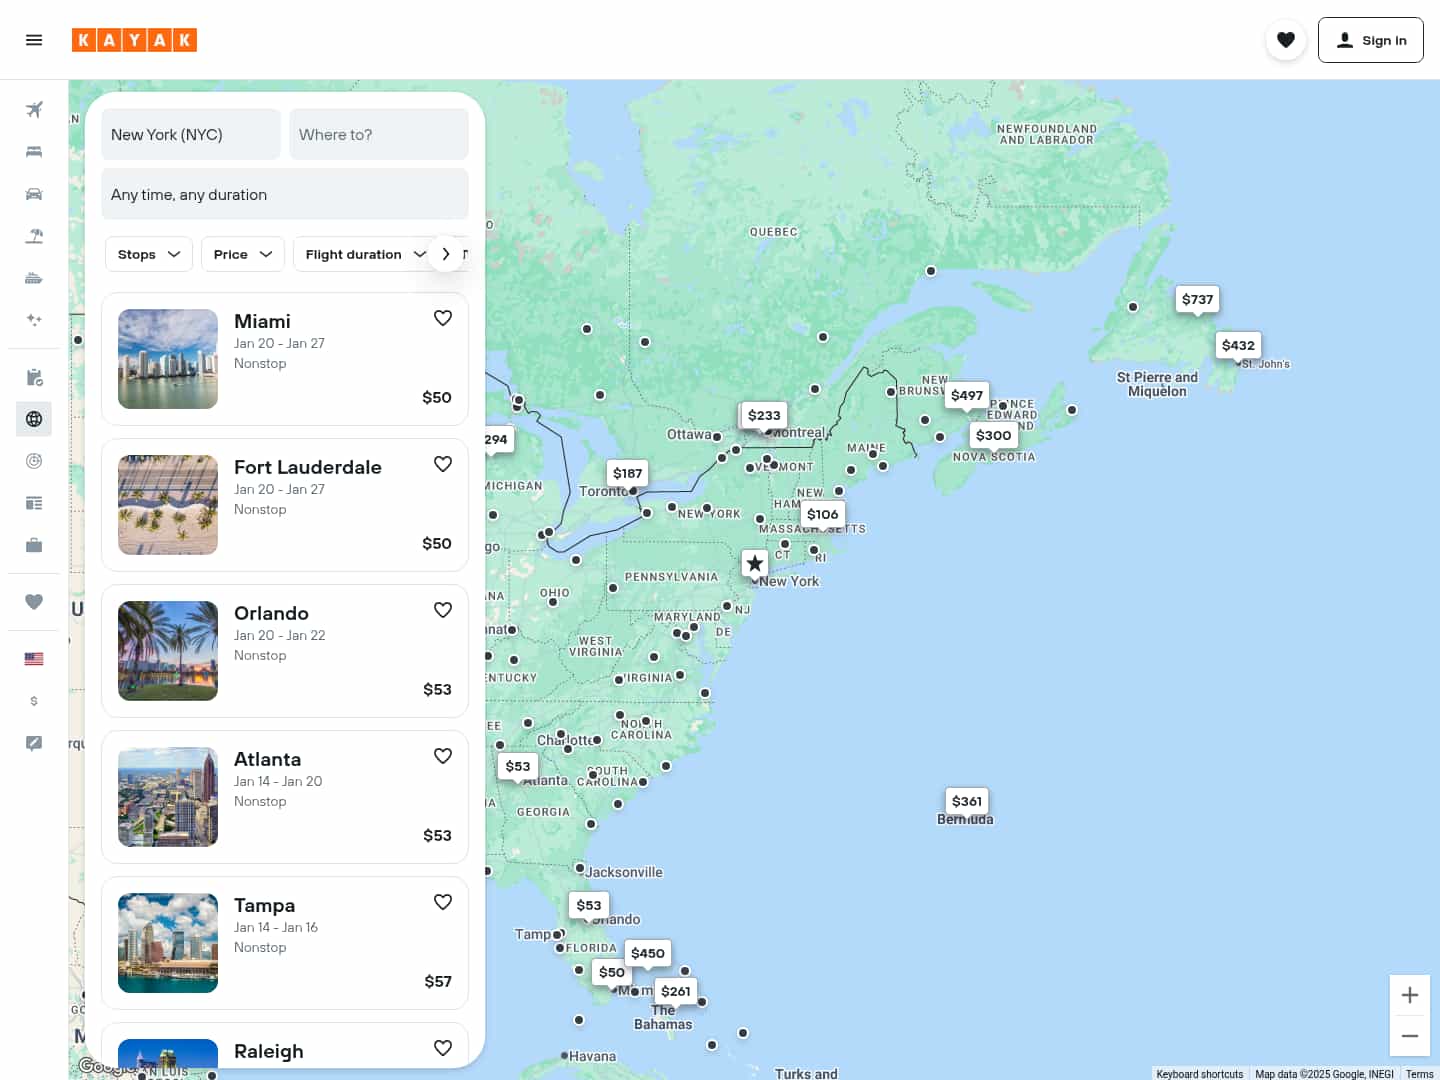The width and height of the screenshot is (1440, 1080).
Task: Toggle the heart on Fort Lauderdale card
Action: [x=443, y=464]
